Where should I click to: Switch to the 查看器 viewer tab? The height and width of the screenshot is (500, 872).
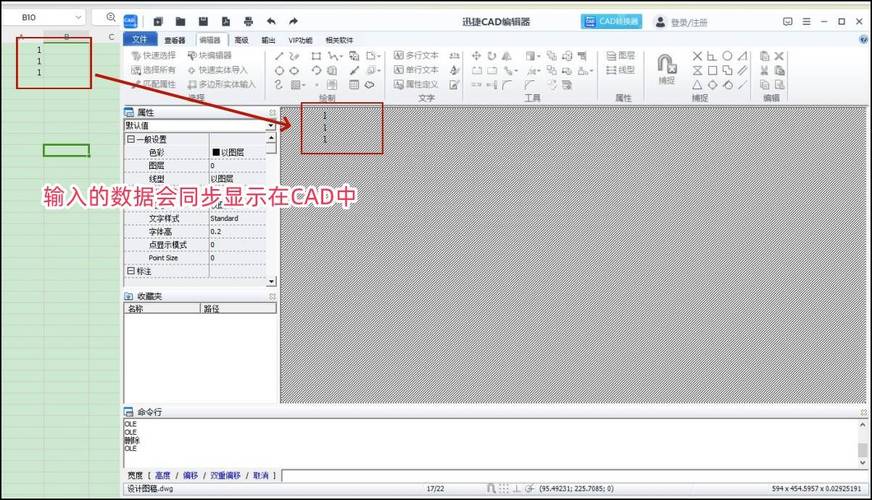(x=175, y=40)
